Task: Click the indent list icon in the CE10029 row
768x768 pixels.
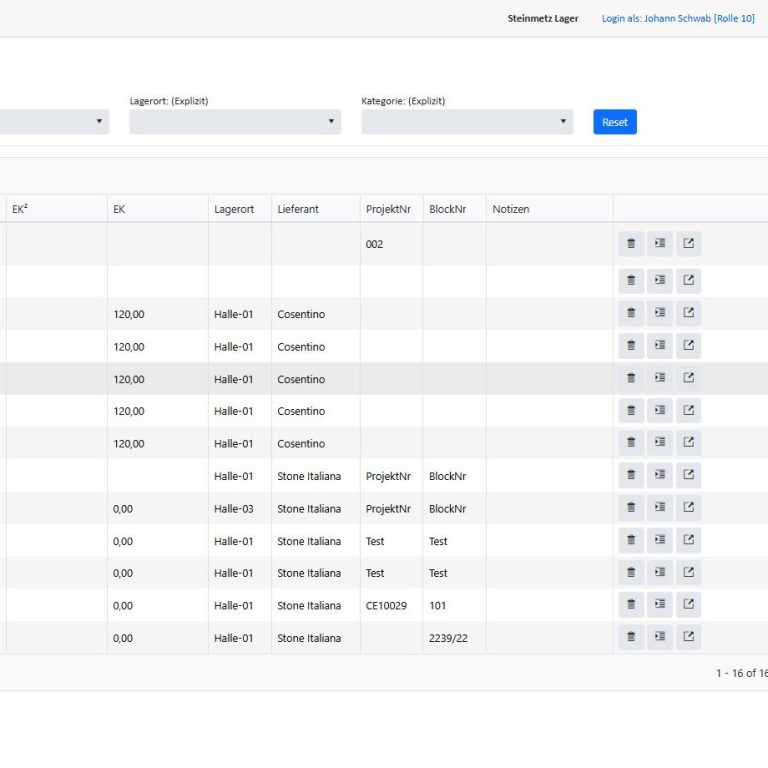Action: tap(660, 604)
